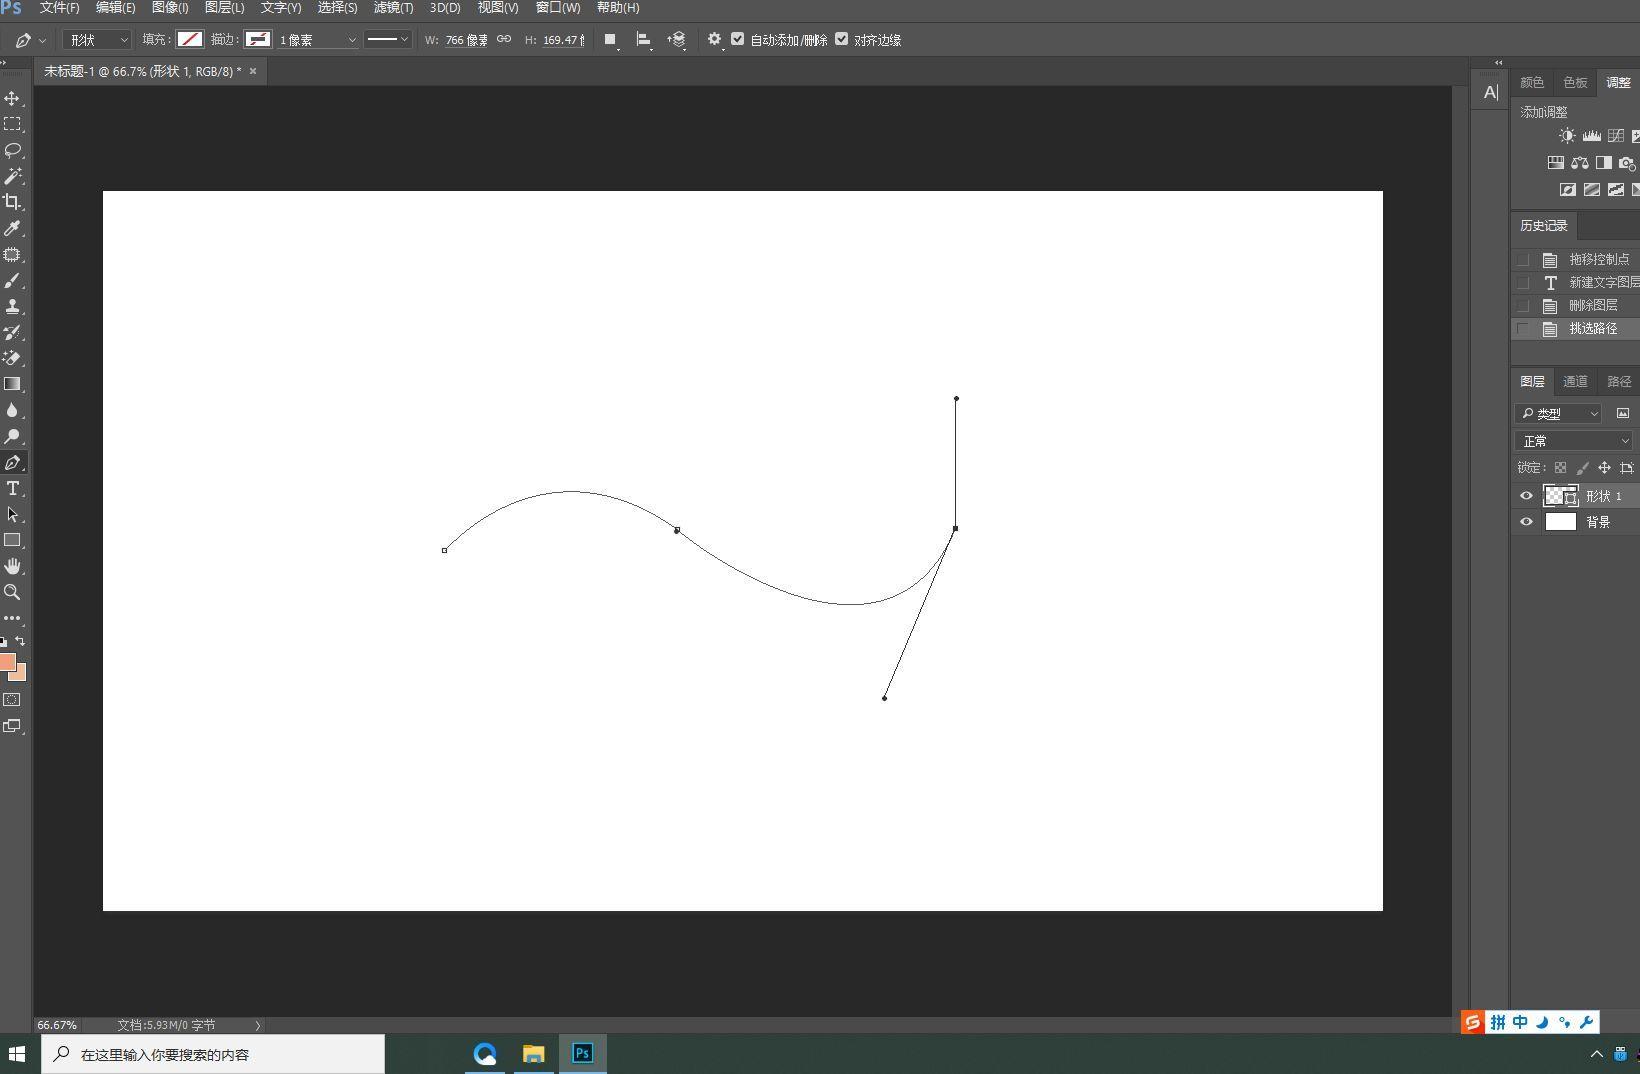Select the Rectangle shape tool

coord(13,540)
